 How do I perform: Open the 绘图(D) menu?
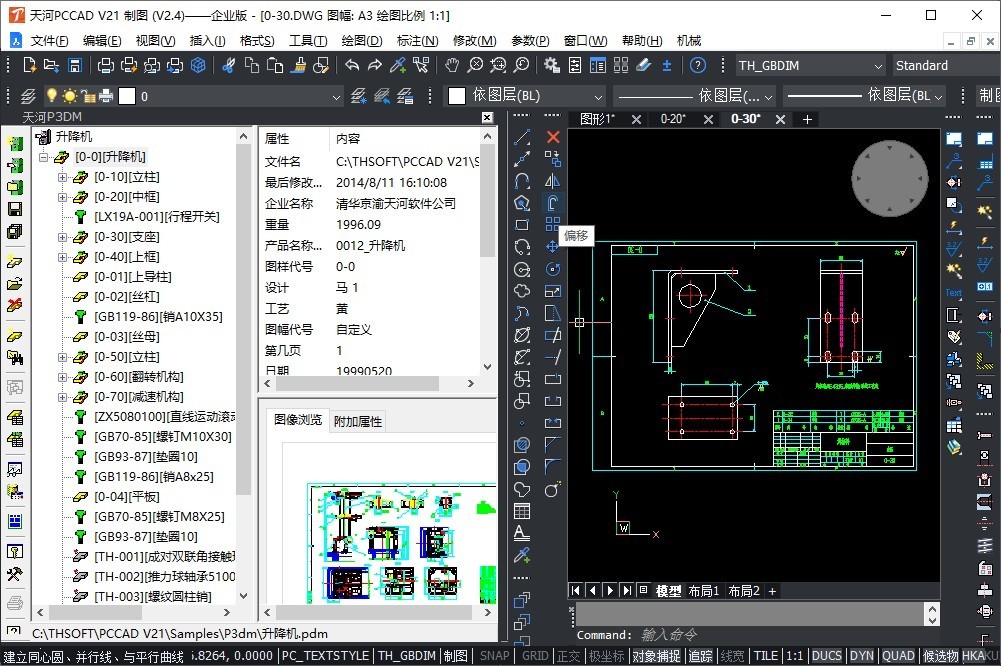tap(361, 41)
